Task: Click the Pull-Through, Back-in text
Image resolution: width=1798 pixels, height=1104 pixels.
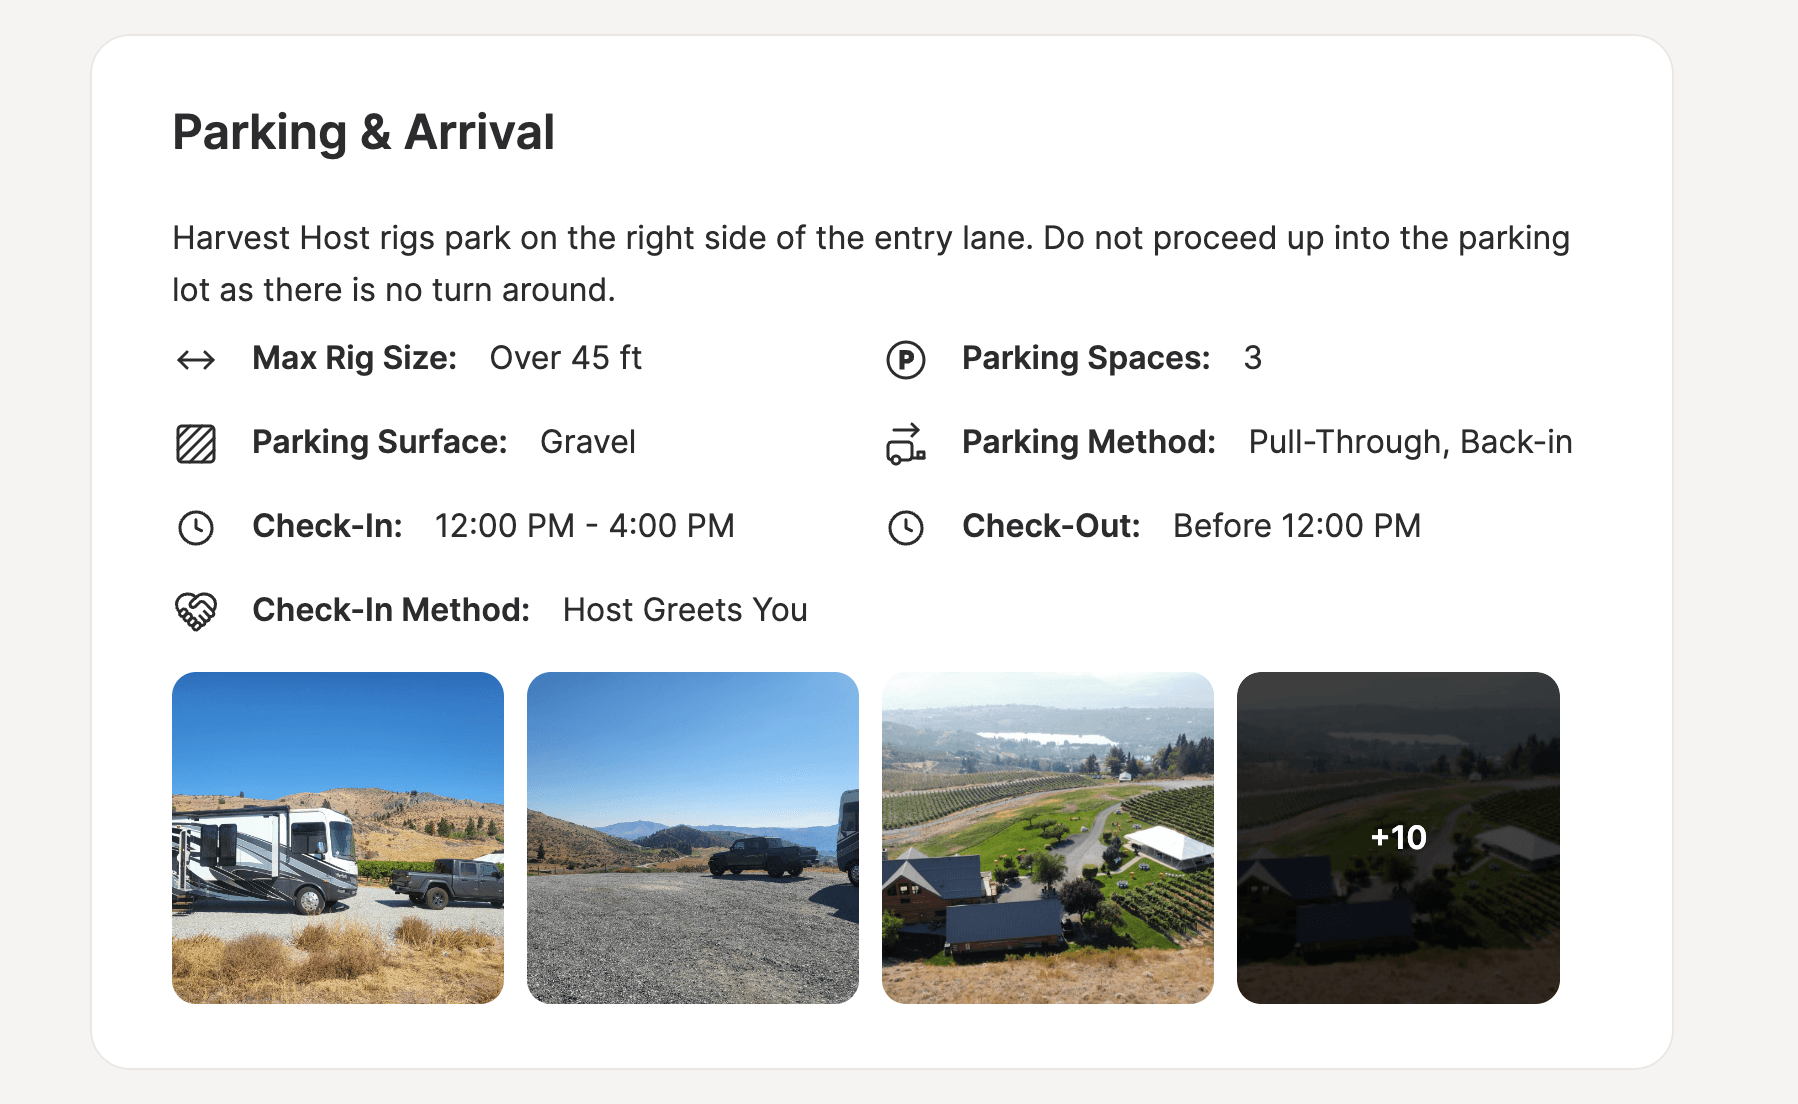Action: [1410, 442]
